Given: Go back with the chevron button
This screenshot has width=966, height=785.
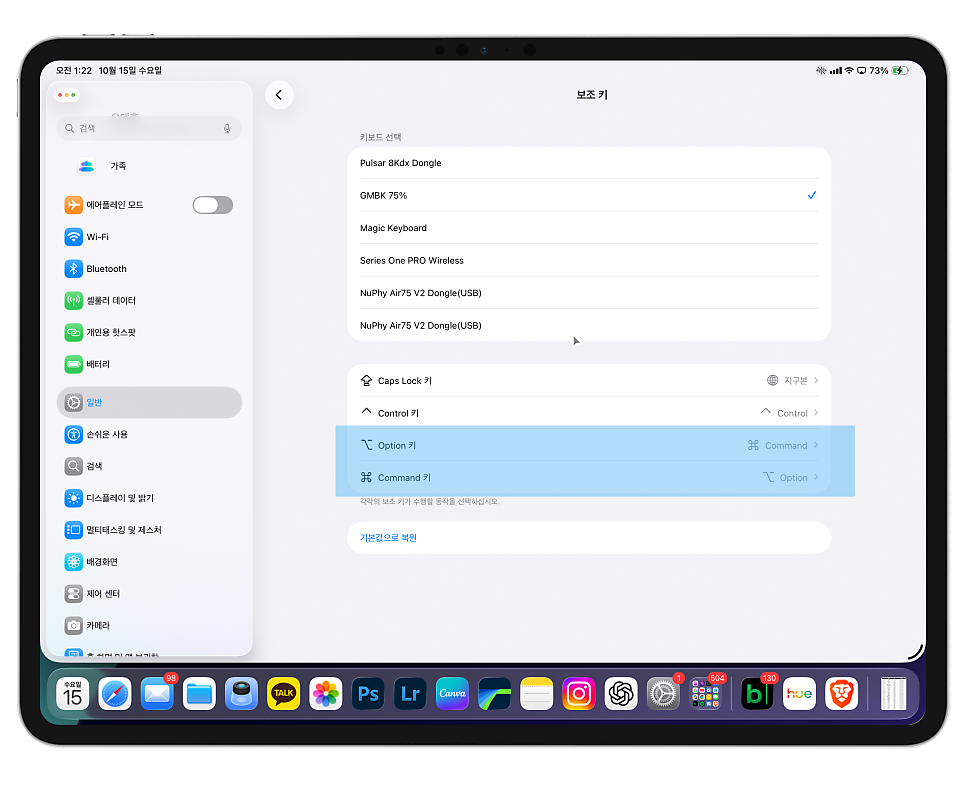Looking at the screenshot, I should click(279, 95).
